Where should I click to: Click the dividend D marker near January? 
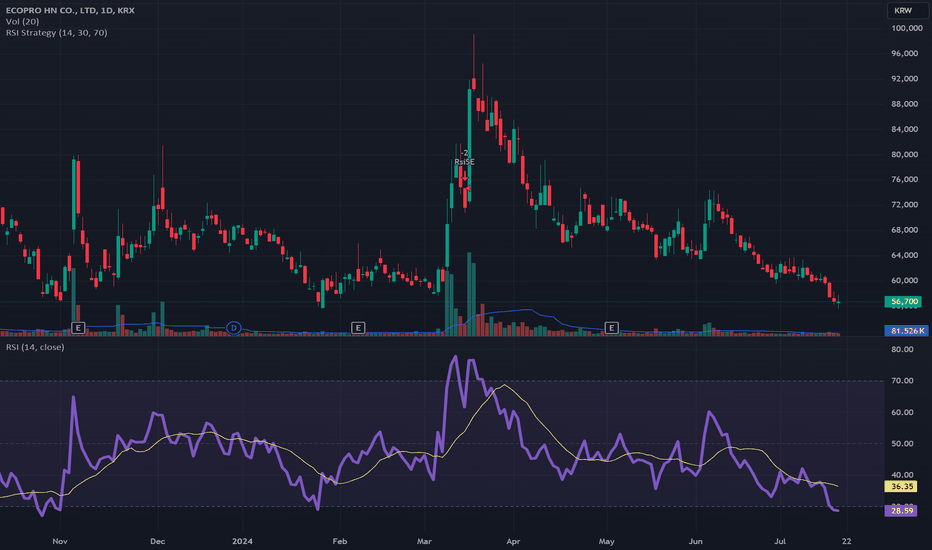[234, 328]
